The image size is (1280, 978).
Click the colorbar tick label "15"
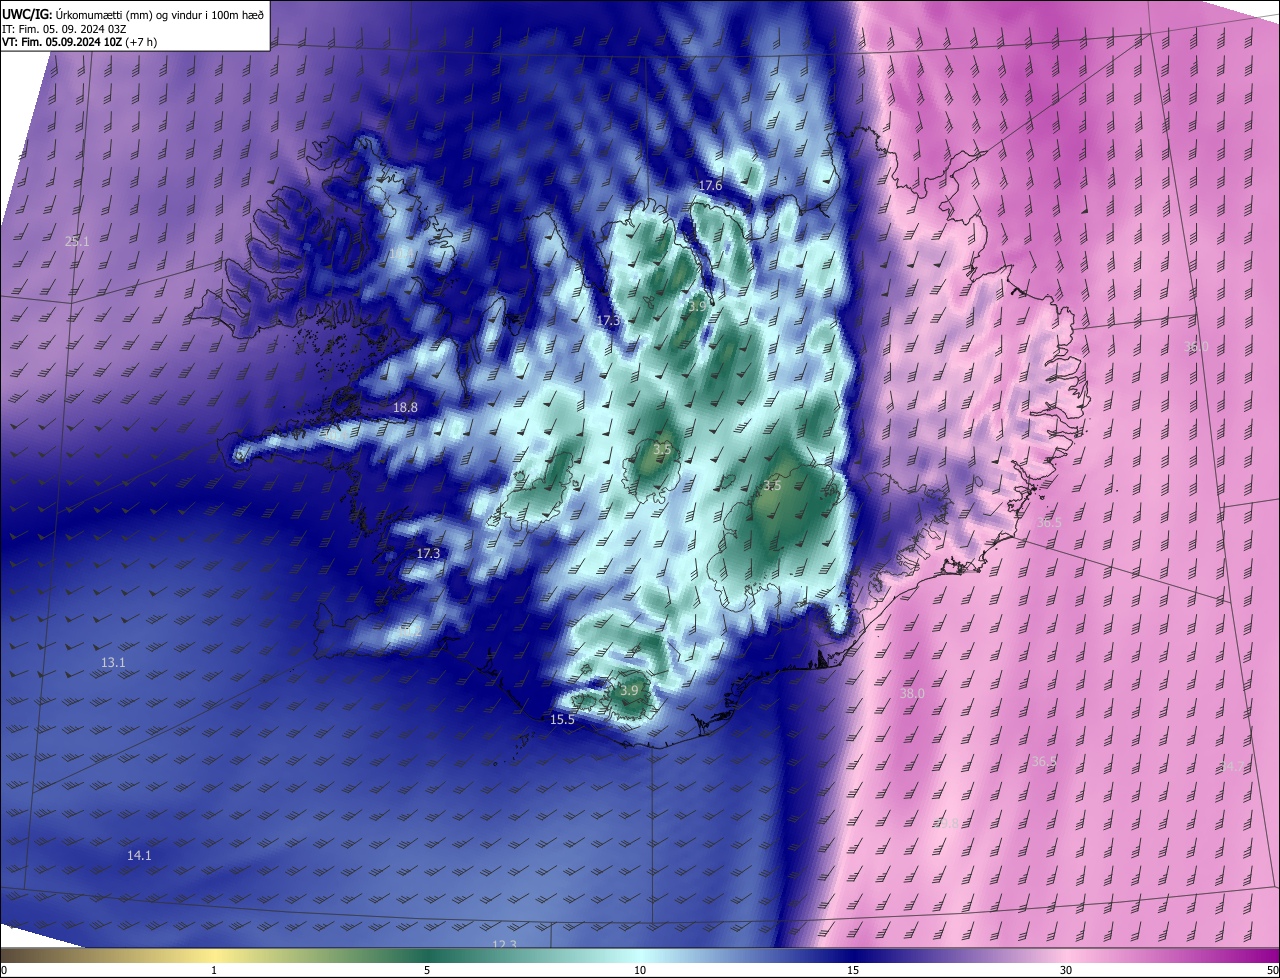(x=853, y=971)
